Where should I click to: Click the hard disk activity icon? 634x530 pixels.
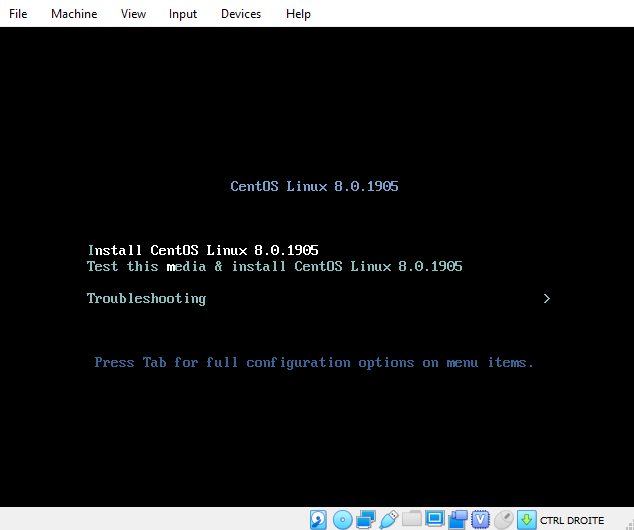[319, 519]
